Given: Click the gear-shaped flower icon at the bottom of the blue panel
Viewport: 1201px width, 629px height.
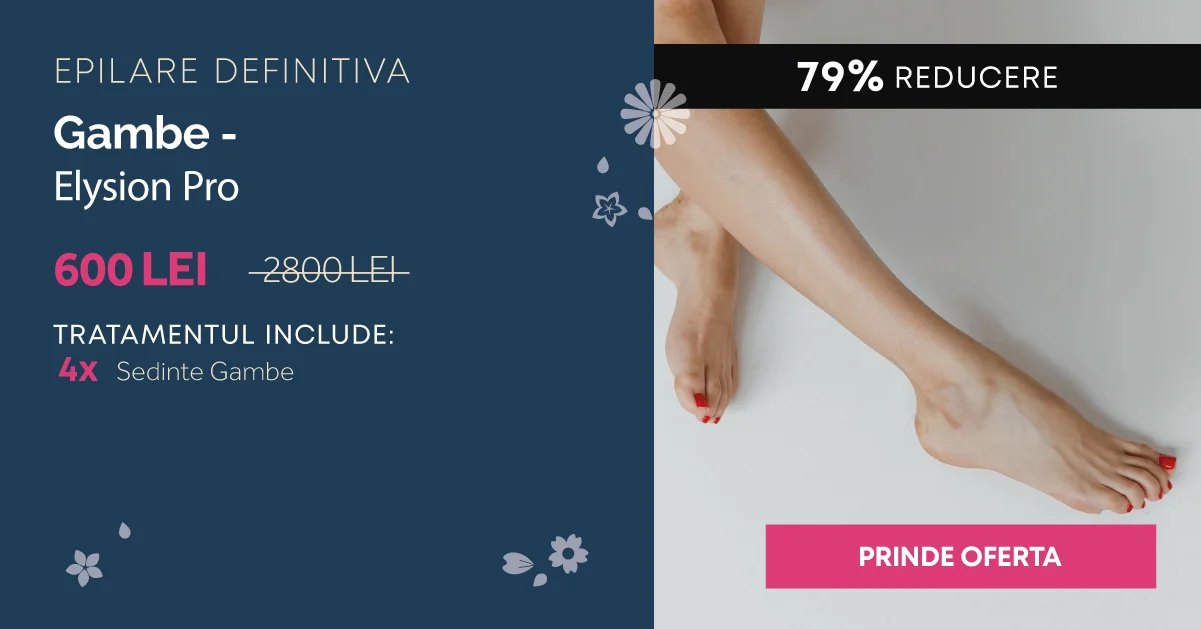Looking at the screenshot, I should (x=568, y=553).
